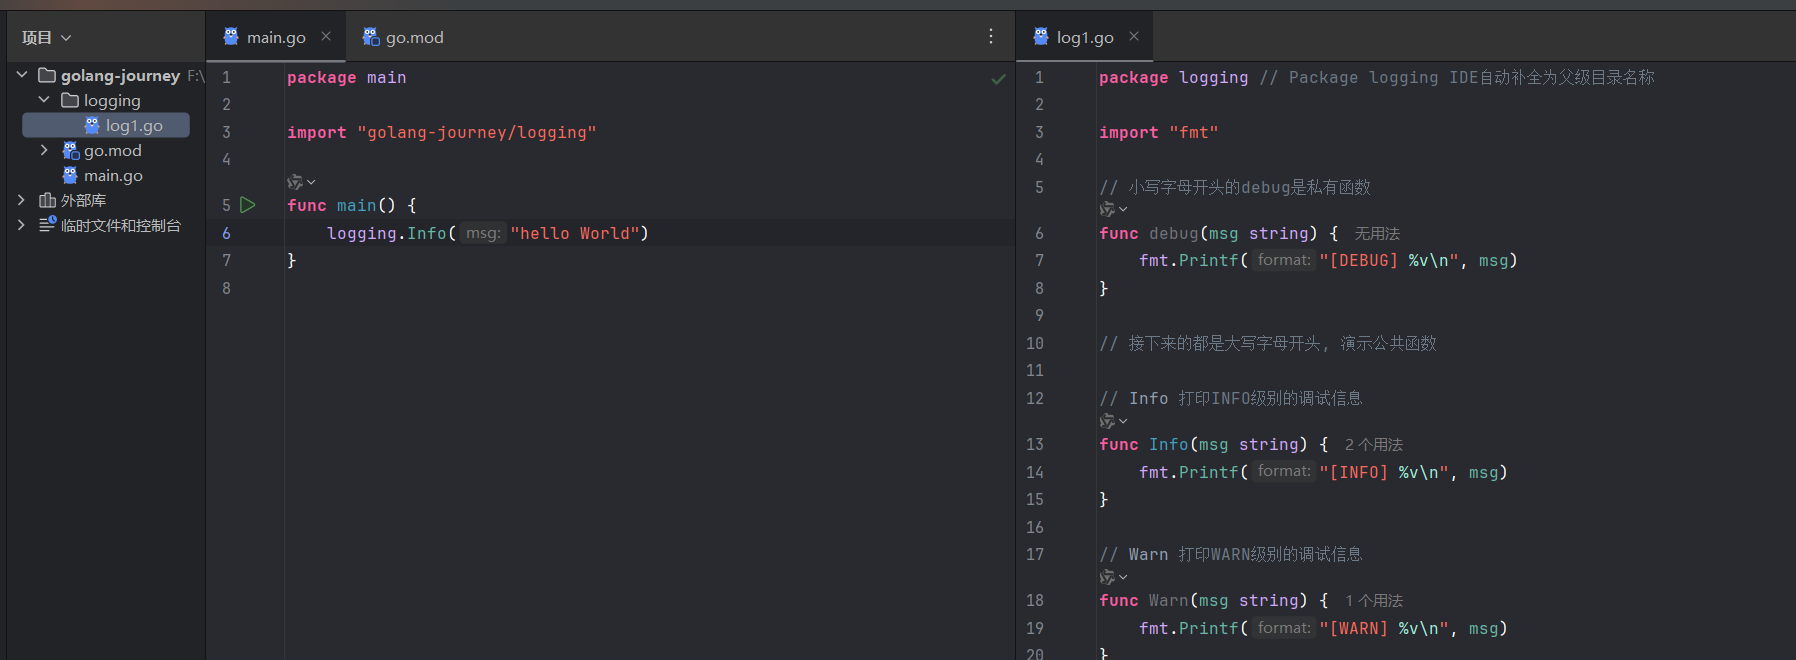Viewport: 1796px width, 660px height.
Task: Click the AI inlay icon above func Info
Action: click(x=1108, y=421)
